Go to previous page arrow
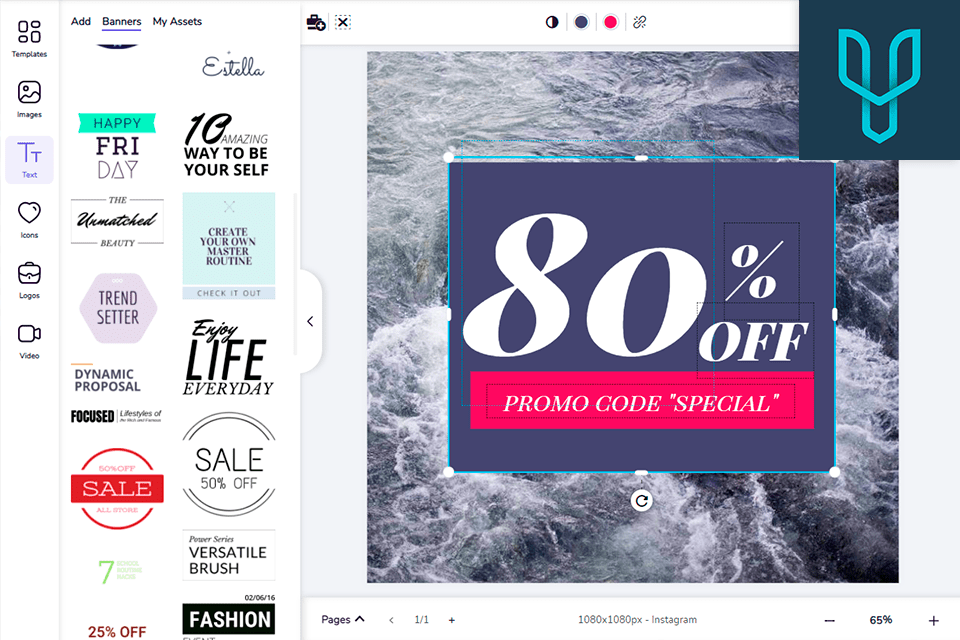Screen dimensions: 960x640 pyautogui.click(x=391, y=620)
